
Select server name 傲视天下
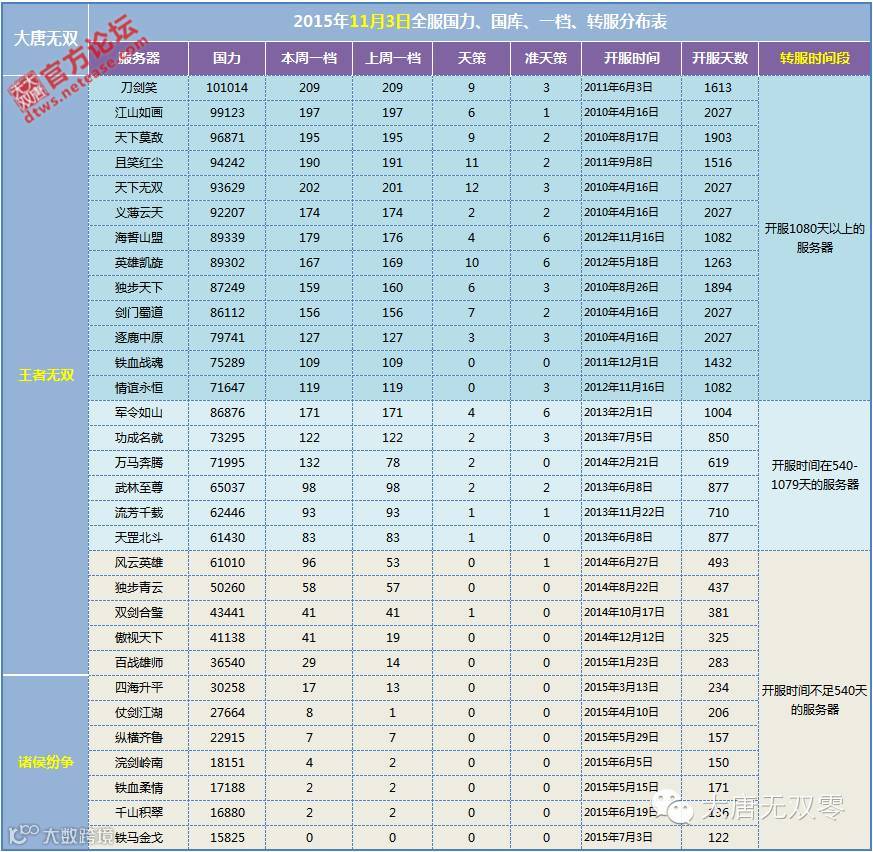pos(139,638)
